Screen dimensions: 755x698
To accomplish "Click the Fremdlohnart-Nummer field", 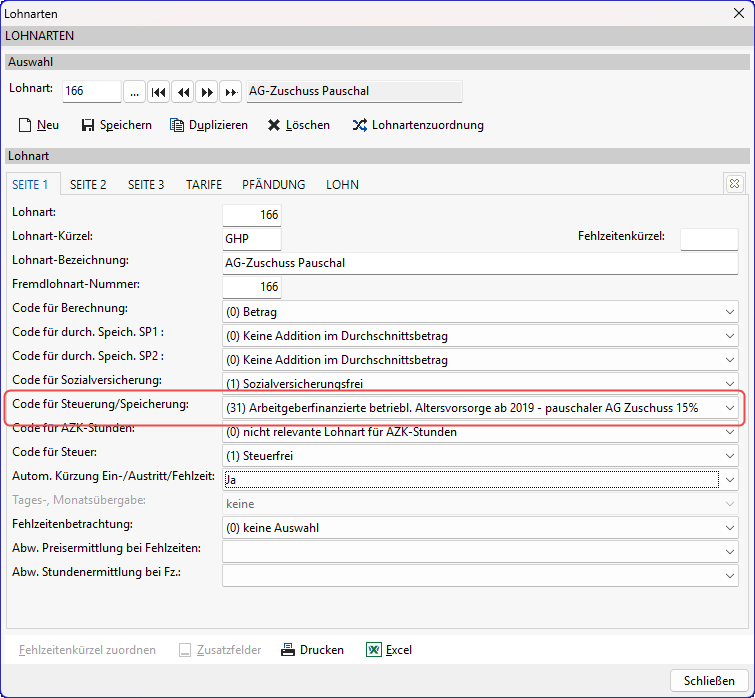I will click(x=252, y=287).
